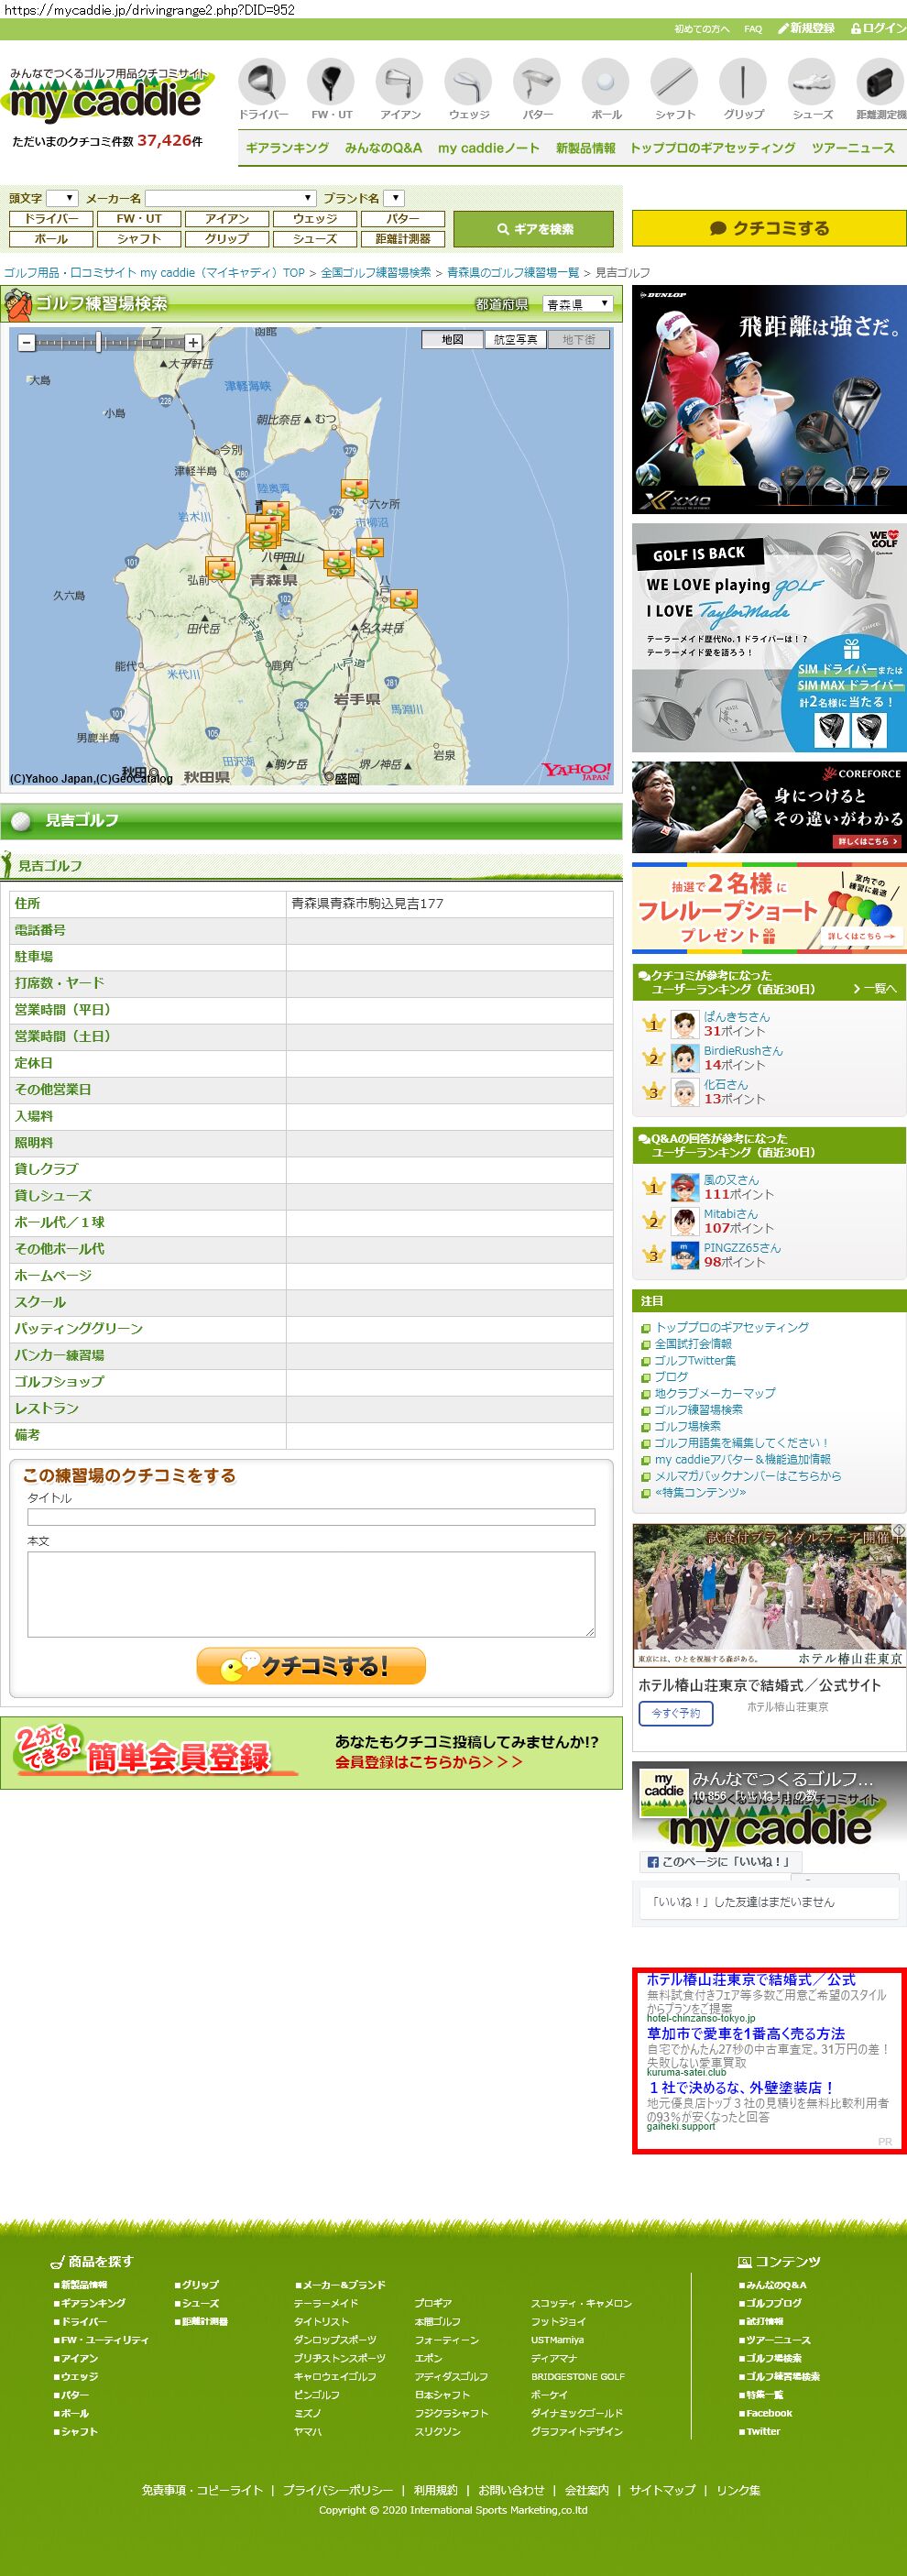Open the Putter category icon
This screenshot has height=2576, width=907.
point(537,81)
